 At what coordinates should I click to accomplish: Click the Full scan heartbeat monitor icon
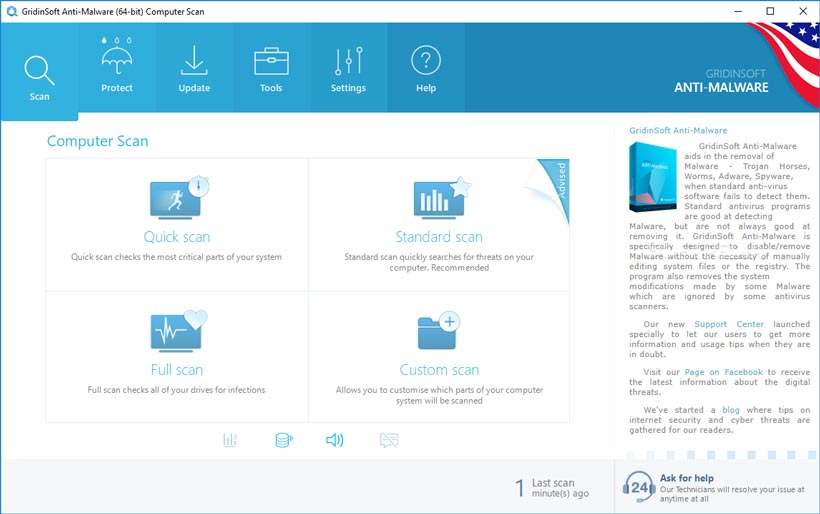pyautogui.click(x=179, y=330)
